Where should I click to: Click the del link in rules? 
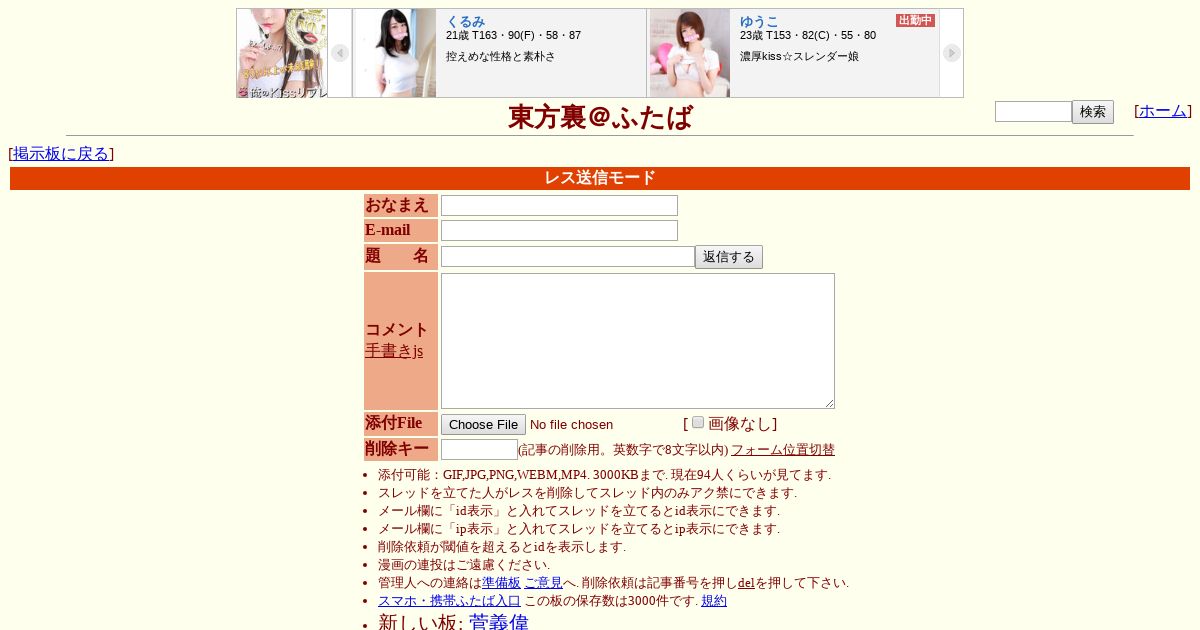[746, 583]
